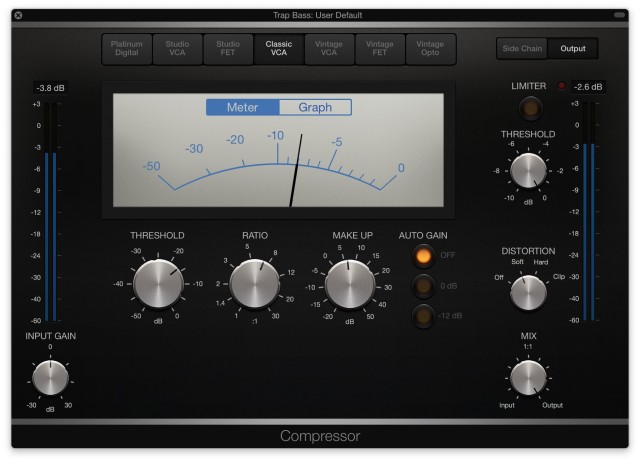The height and width of the screenshot is (462, 640).
Task: Click the compressor Threshold knob
Action: pos(158,282)
